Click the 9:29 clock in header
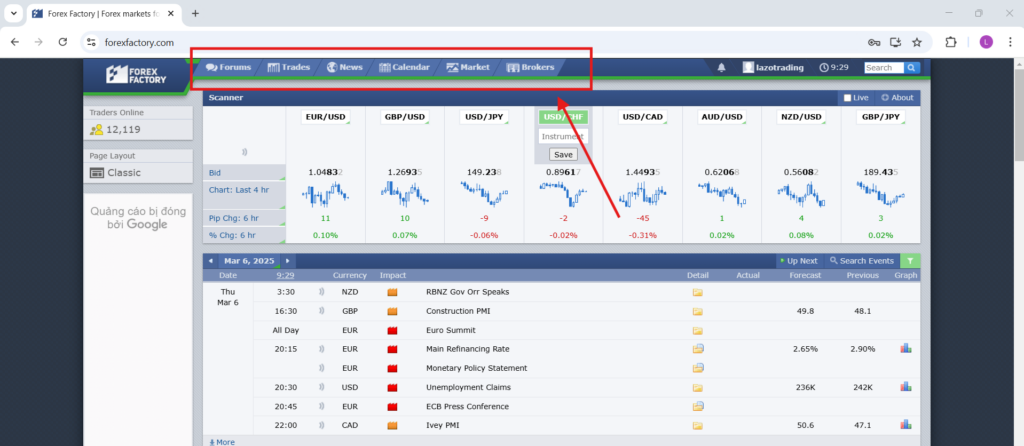Screen dimensions: 1024x446 tap(834, 67)
